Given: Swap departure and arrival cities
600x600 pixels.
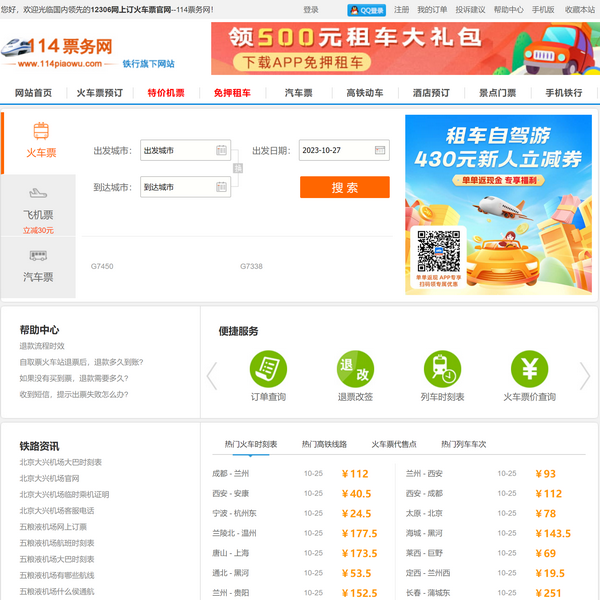Looking at the screenshot, I should click(238, 168).
